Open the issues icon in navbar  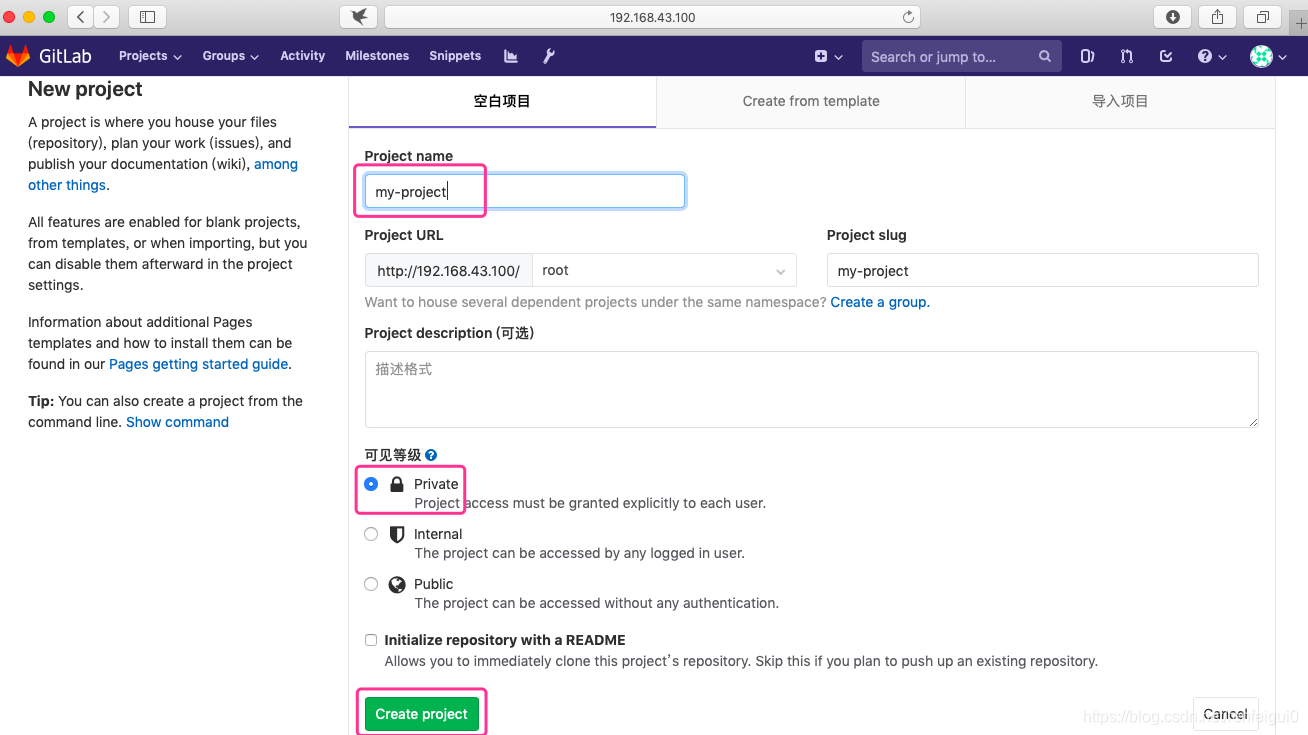click(x=1087, y=56)
